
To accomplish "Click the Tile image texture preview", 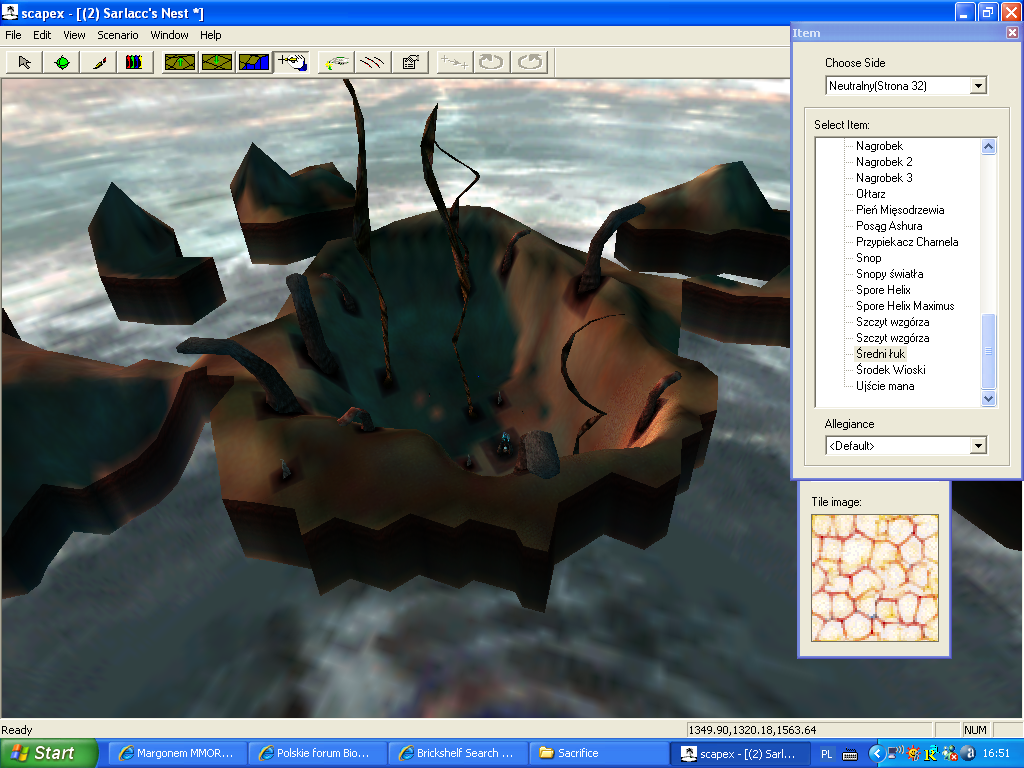I will 874,578.
